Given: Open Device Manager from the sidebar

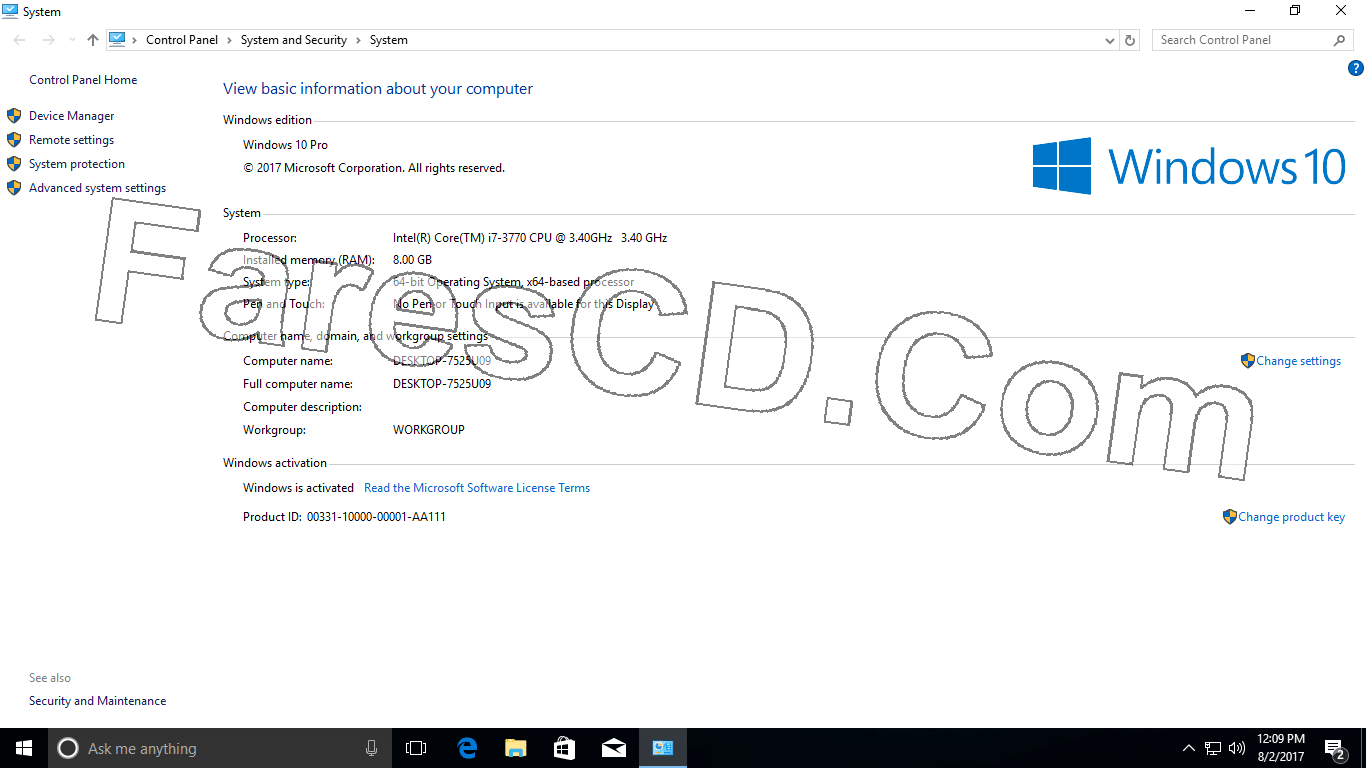Looking at the screenshot, I should coord(71,116).
